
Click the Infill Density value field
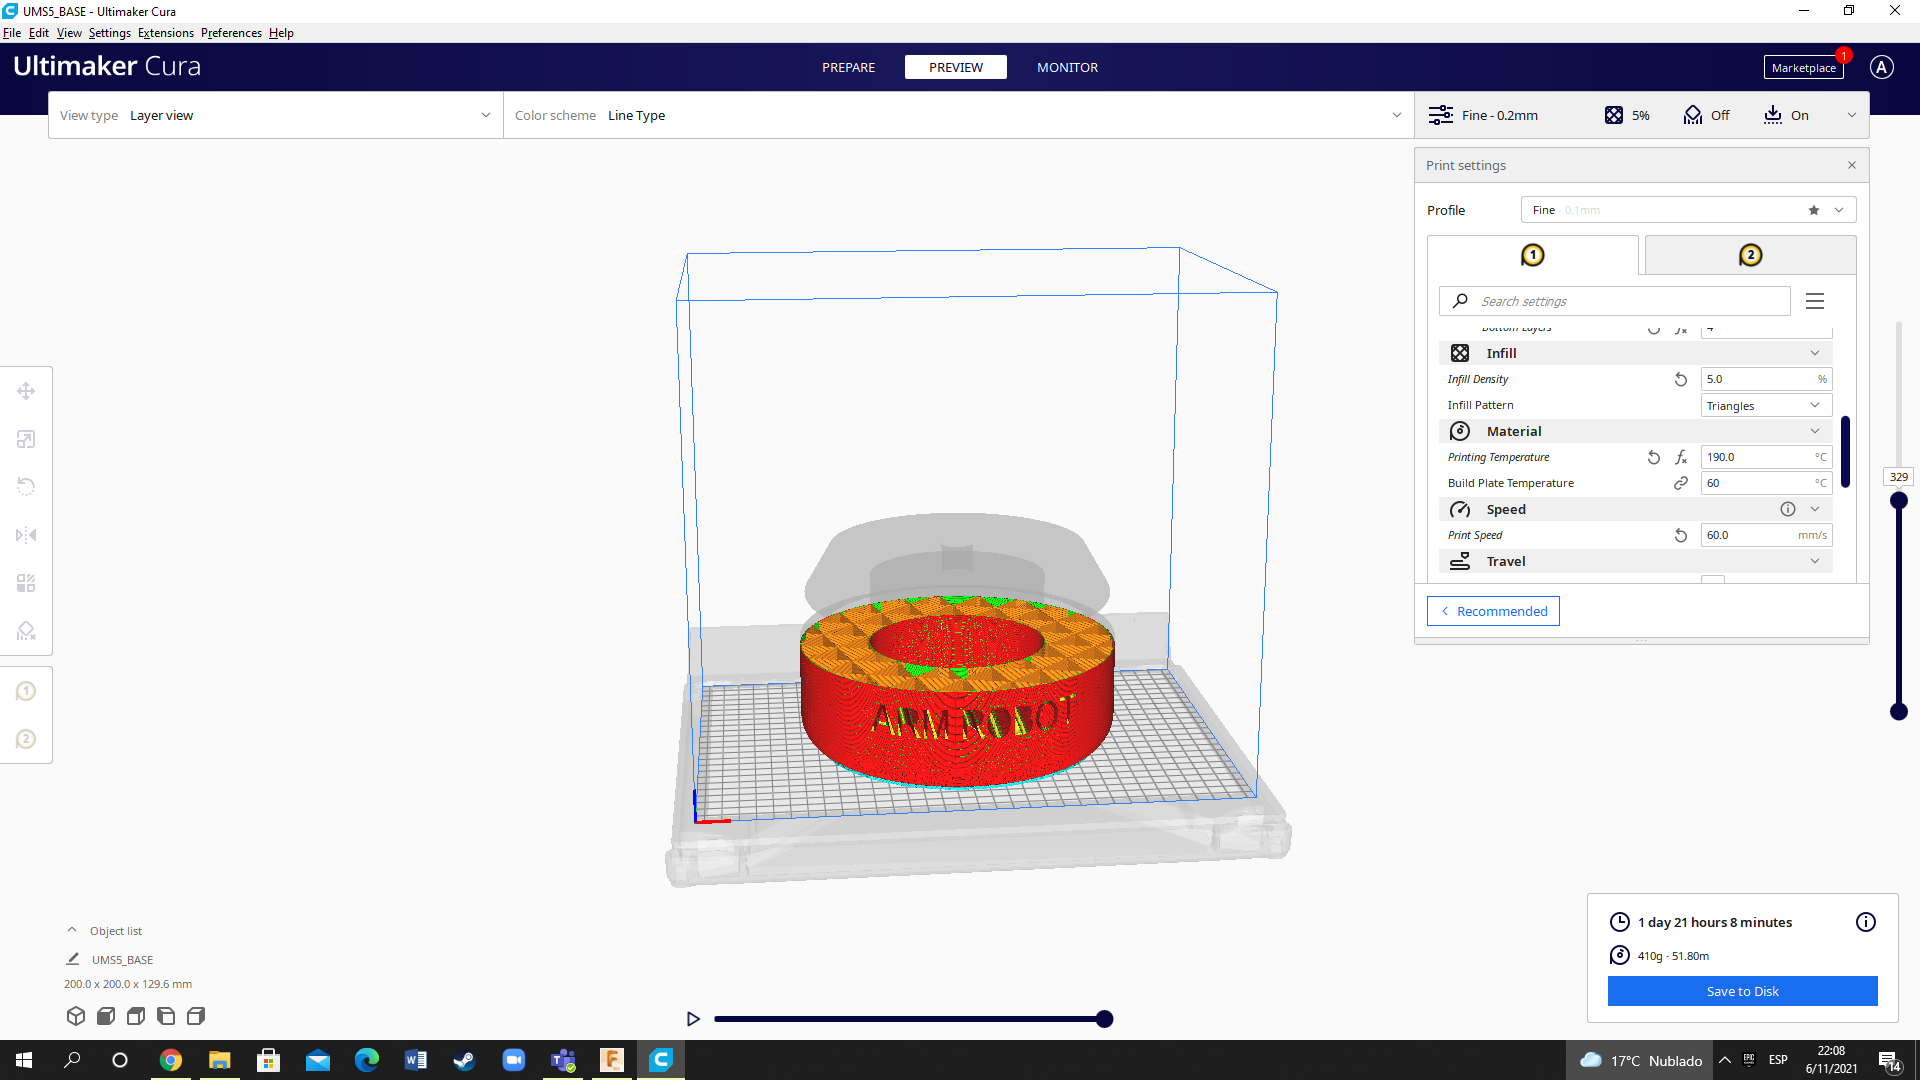(1766, 379)
